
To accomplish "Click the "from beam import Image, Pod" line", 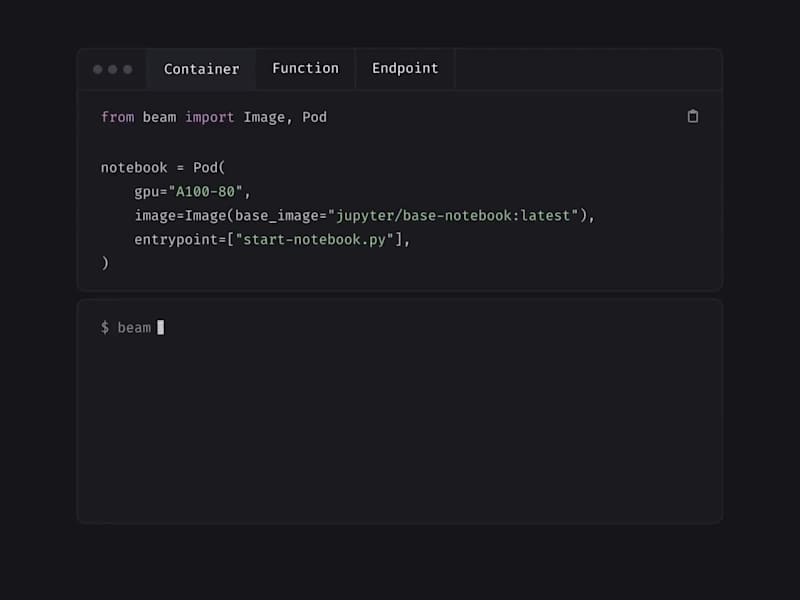I will tap(214, 117).
